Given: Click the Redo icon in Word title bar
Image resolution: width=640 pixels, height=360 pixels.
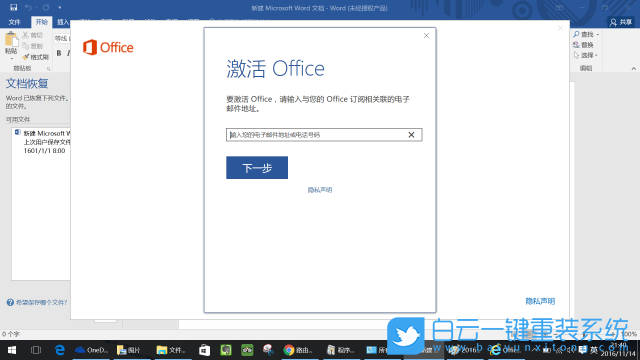Looking at the screenshot, I should [x=46, y=7].
